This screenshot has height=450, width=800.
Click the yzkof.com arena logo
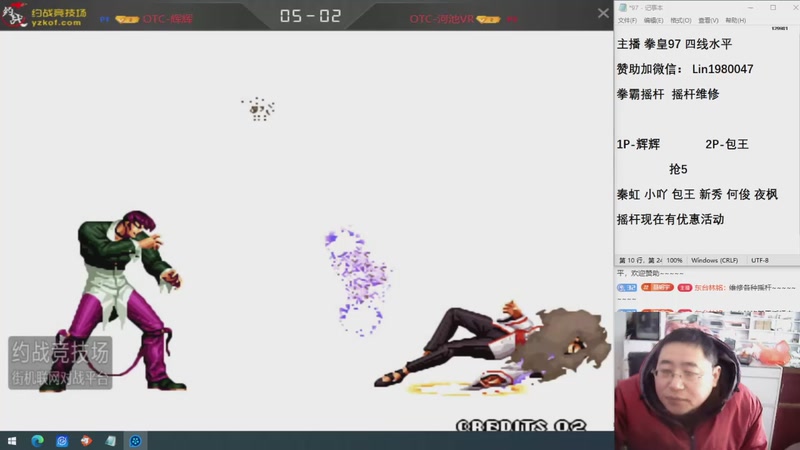coord(44,16)
